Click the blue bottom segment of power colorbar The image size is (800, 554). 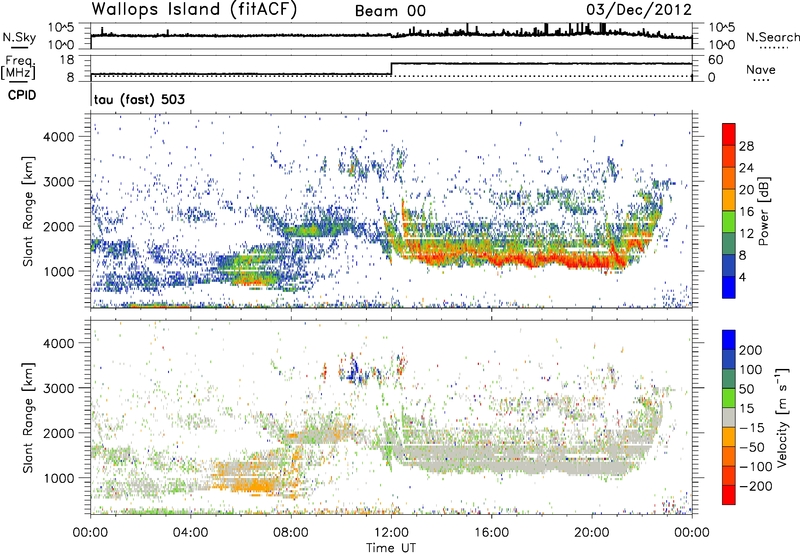729,287
